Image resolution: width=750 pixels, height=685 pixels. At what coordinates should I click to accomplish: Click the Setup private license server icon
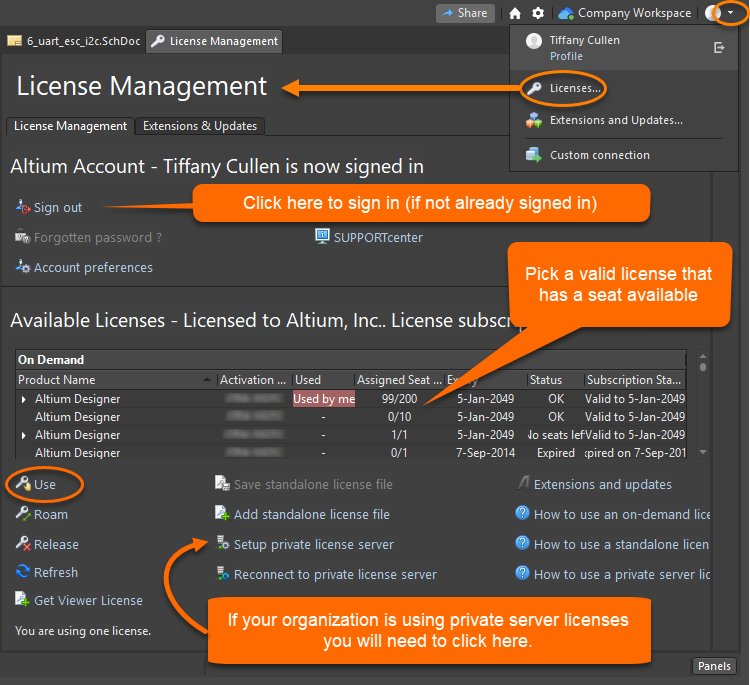coord(223,543)
